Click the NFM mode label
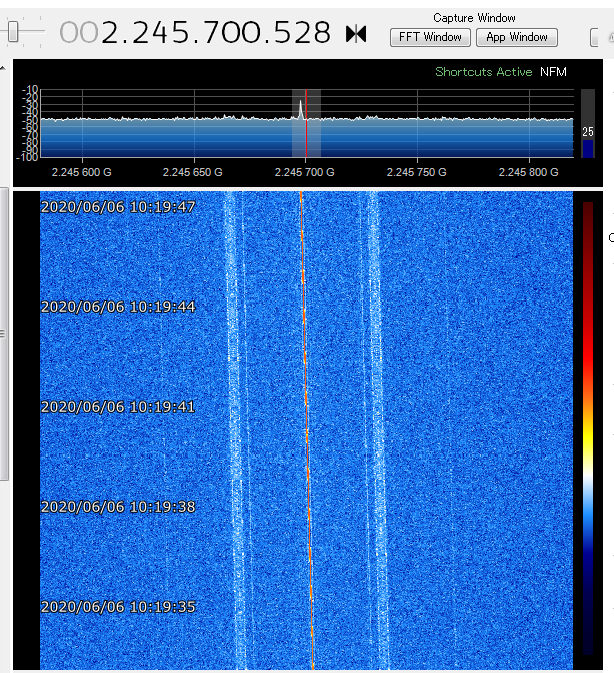This screenshot has height=673, width=614. pos(553,72)
